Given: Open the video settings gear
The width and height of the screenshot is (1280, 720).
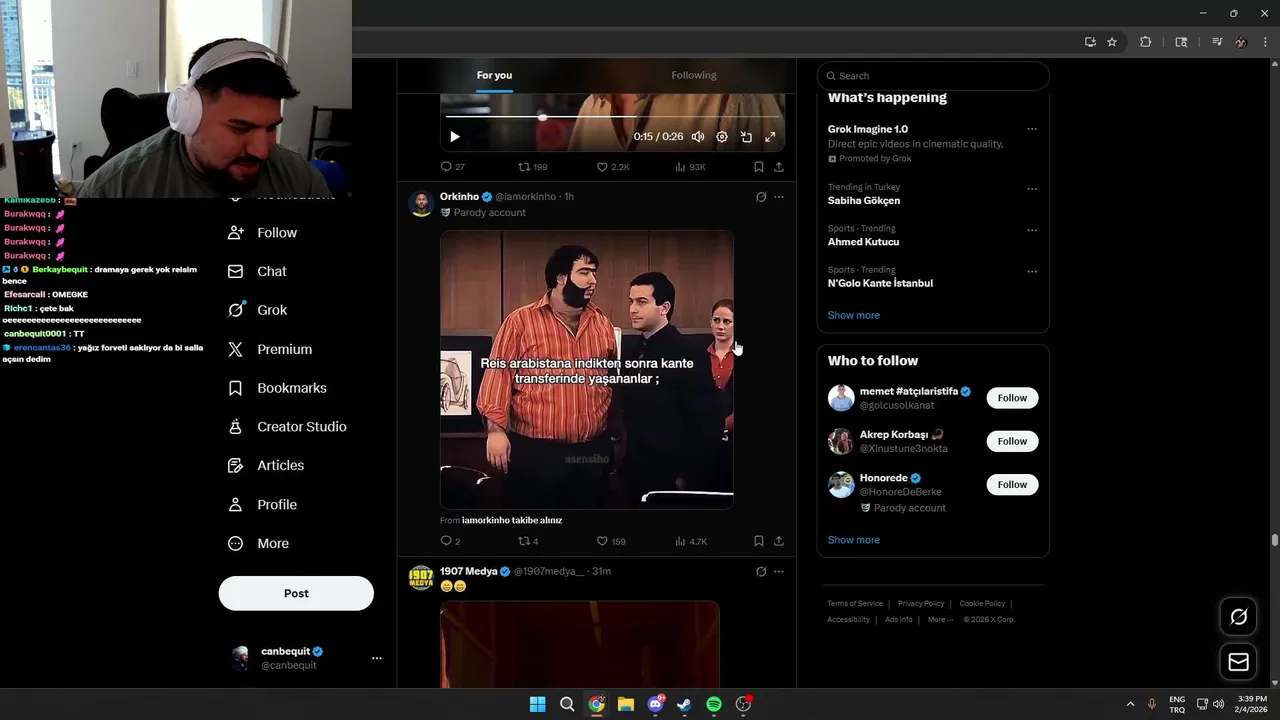Looking at the screenshot, I should [722, 137].
